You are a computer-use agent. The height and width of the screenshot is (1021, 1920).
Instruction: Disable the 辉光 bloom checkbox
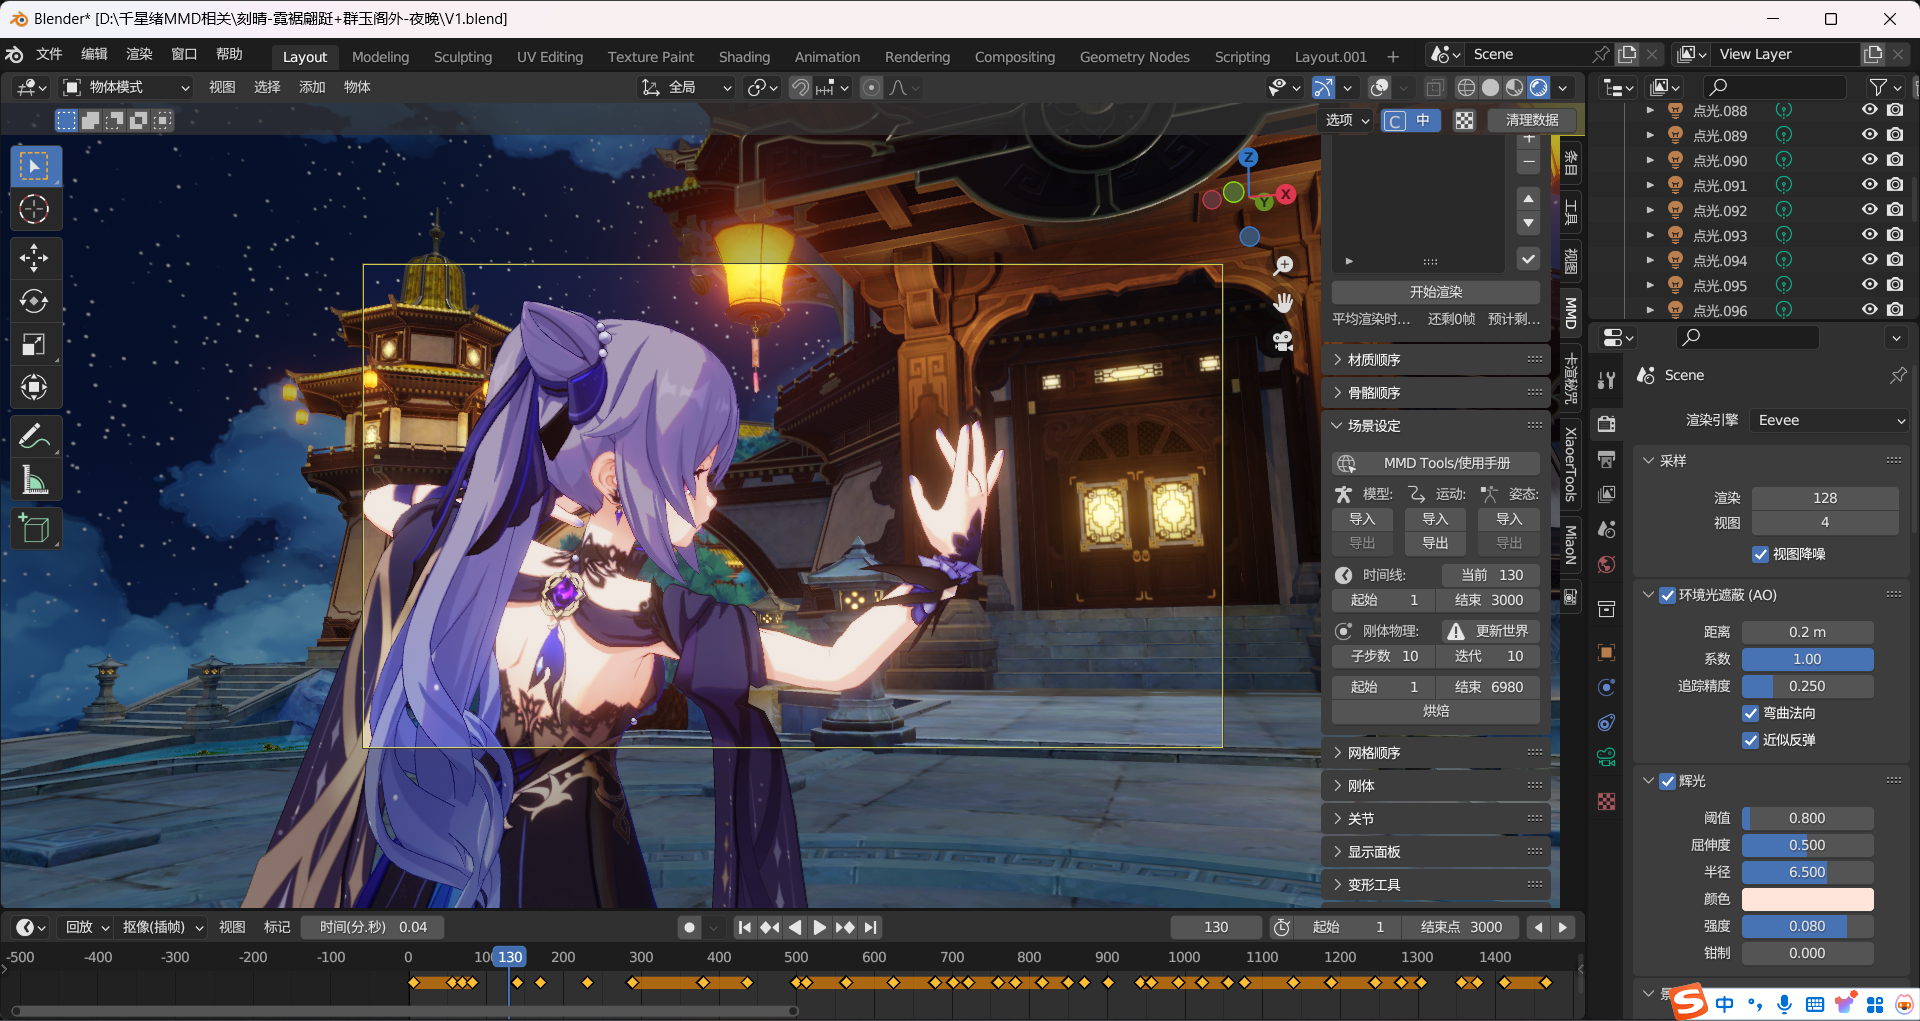(x=1667, y=781)
